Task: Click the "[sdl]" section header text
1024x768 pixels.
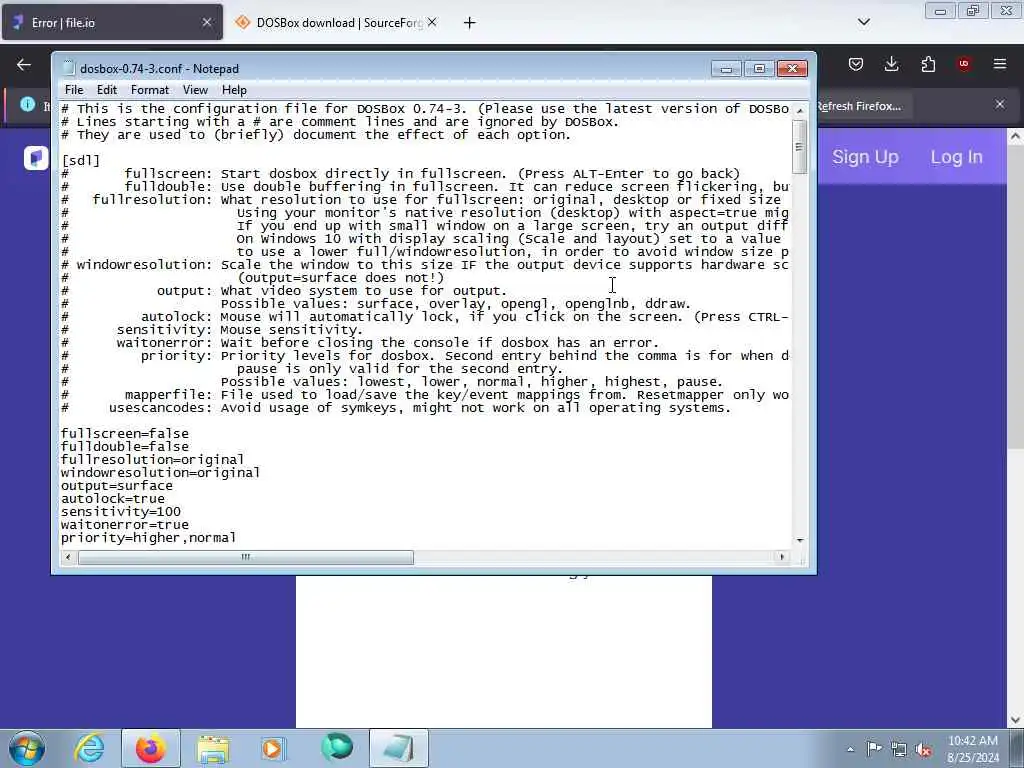Action: tap(81, 161)
